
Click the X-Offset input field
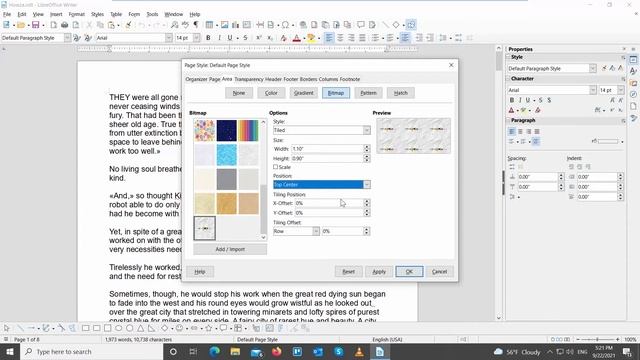tap(329, 203)
